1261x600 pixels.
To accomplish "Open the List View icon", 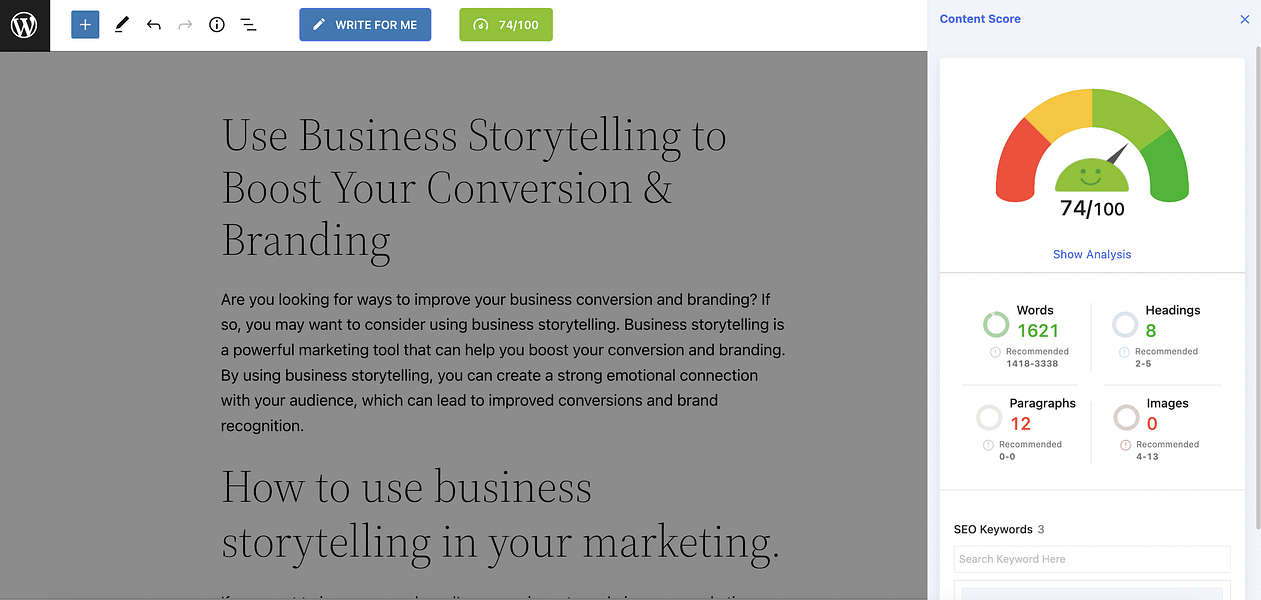I will (249, 25).
